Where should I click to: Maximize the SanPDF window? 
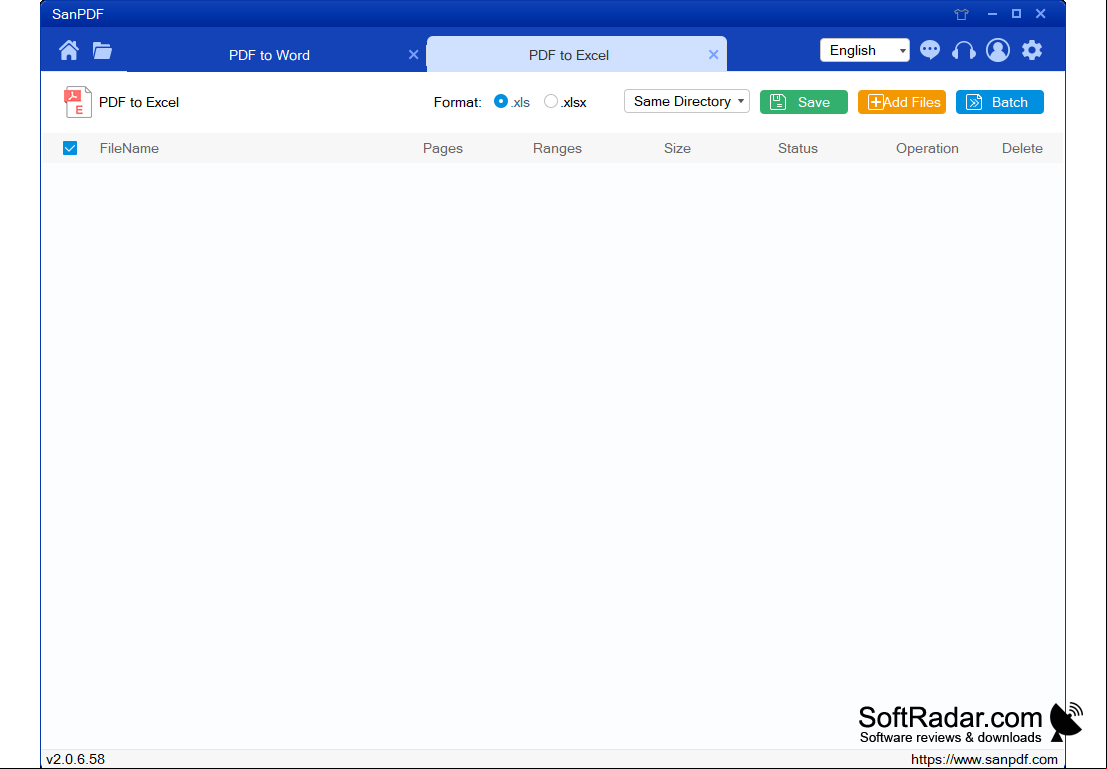pyautogui.click(x=1017, y=13)
